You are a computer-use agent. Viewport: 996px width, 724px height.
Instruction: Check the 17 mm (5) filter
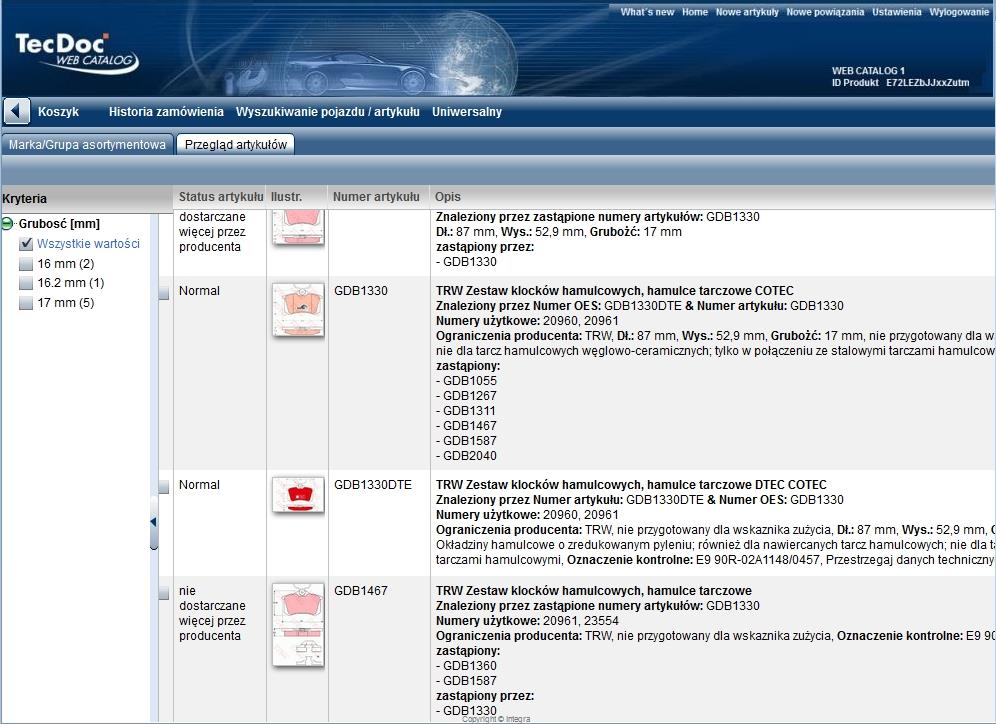pyautogui.click(x=26, y=303)
